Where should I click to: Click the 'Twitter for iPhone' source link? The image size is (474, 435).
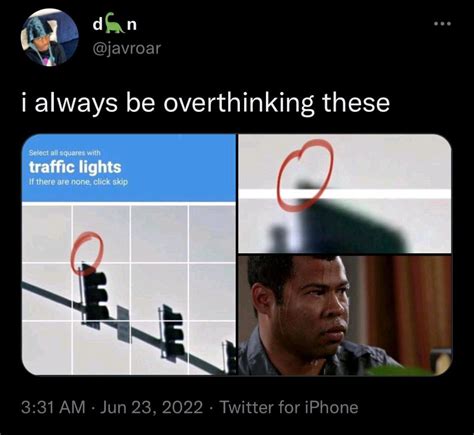(289, 407)
